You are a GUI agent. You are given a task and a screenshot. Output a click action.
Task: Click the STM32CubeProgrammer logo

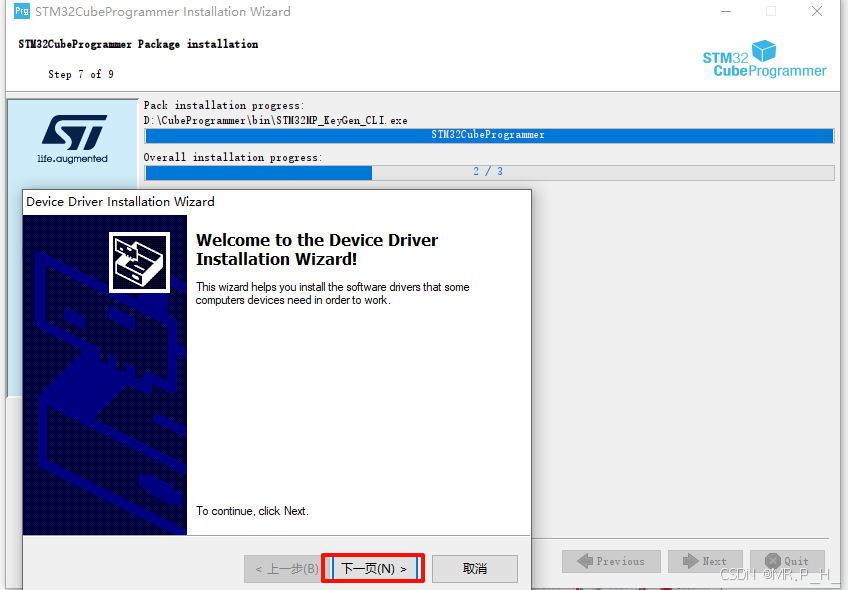[x=764, y=59]
